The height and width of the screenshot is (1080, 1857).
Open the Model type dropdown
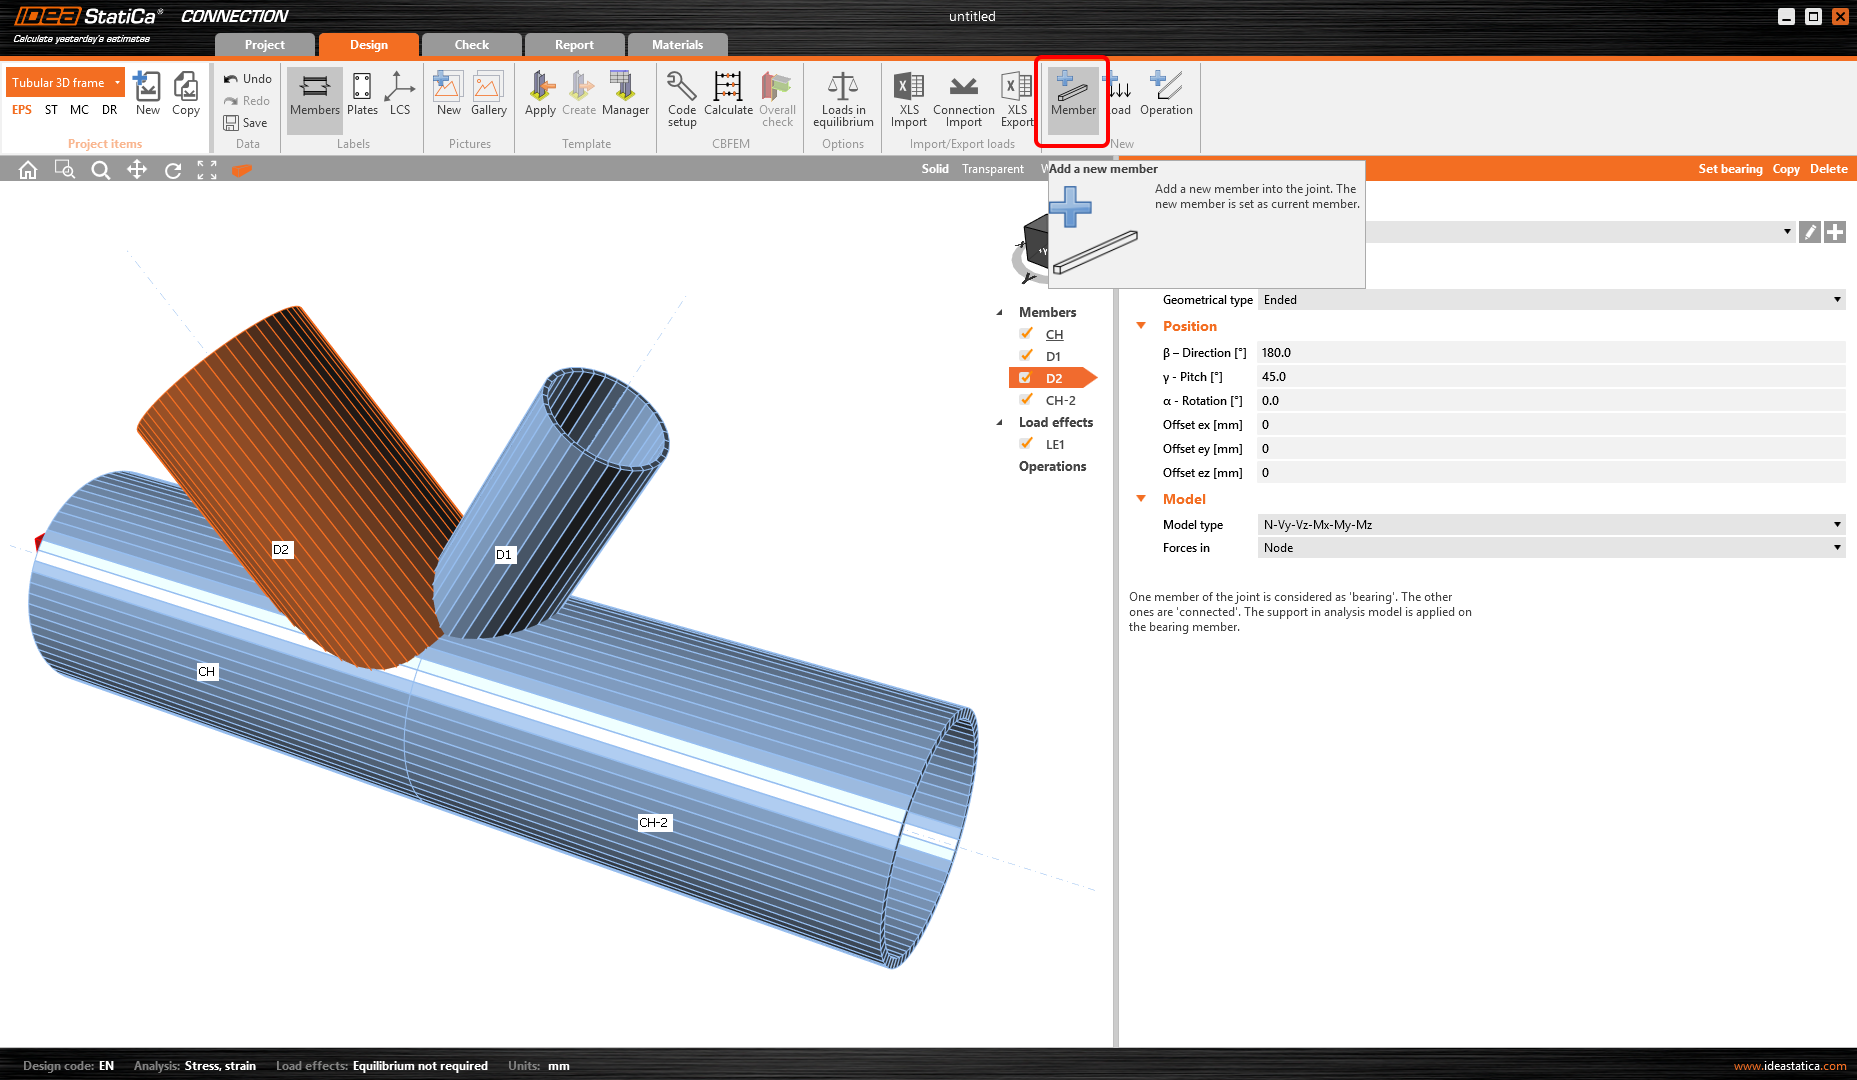point(1550,525)
